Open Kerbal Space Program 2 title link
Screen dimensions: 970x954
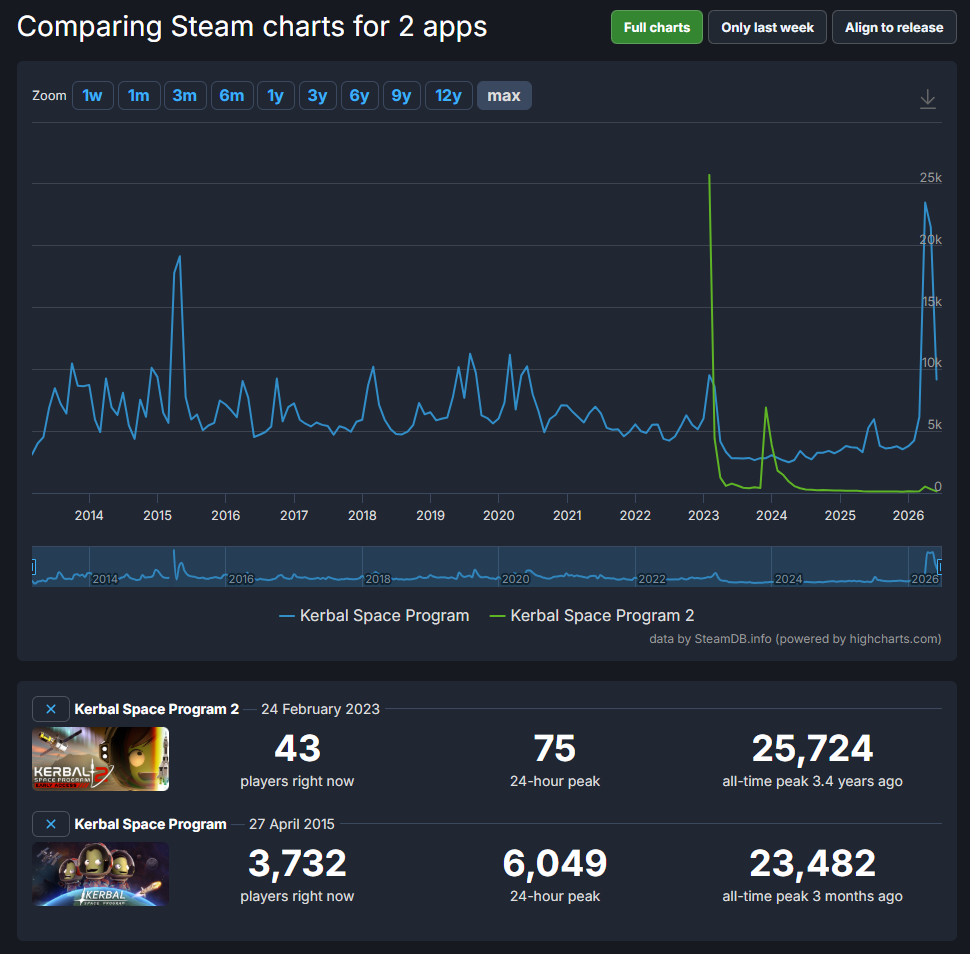157,709
